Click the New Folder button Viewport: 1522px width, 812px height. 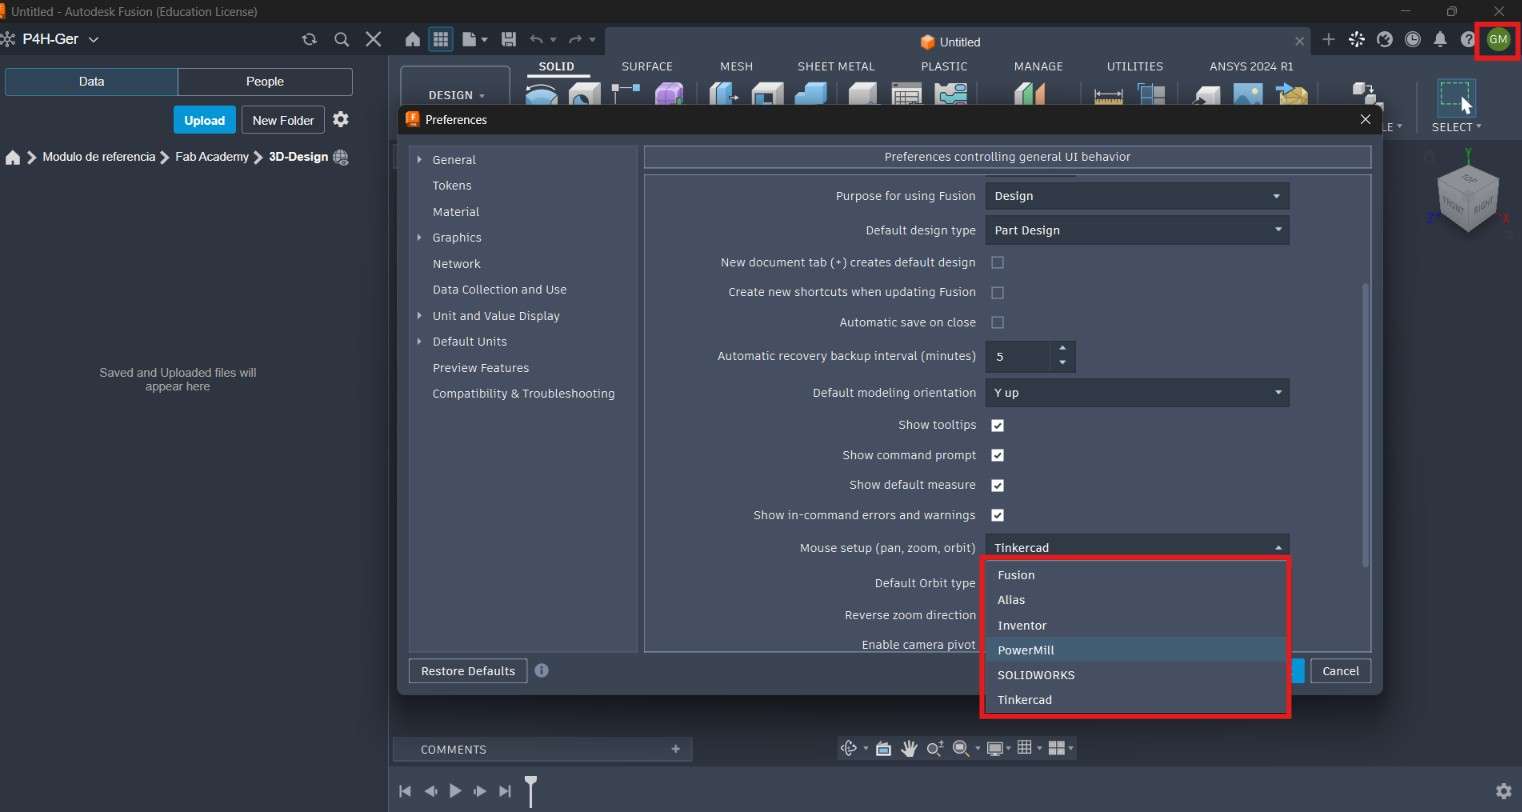coord(283,120)
